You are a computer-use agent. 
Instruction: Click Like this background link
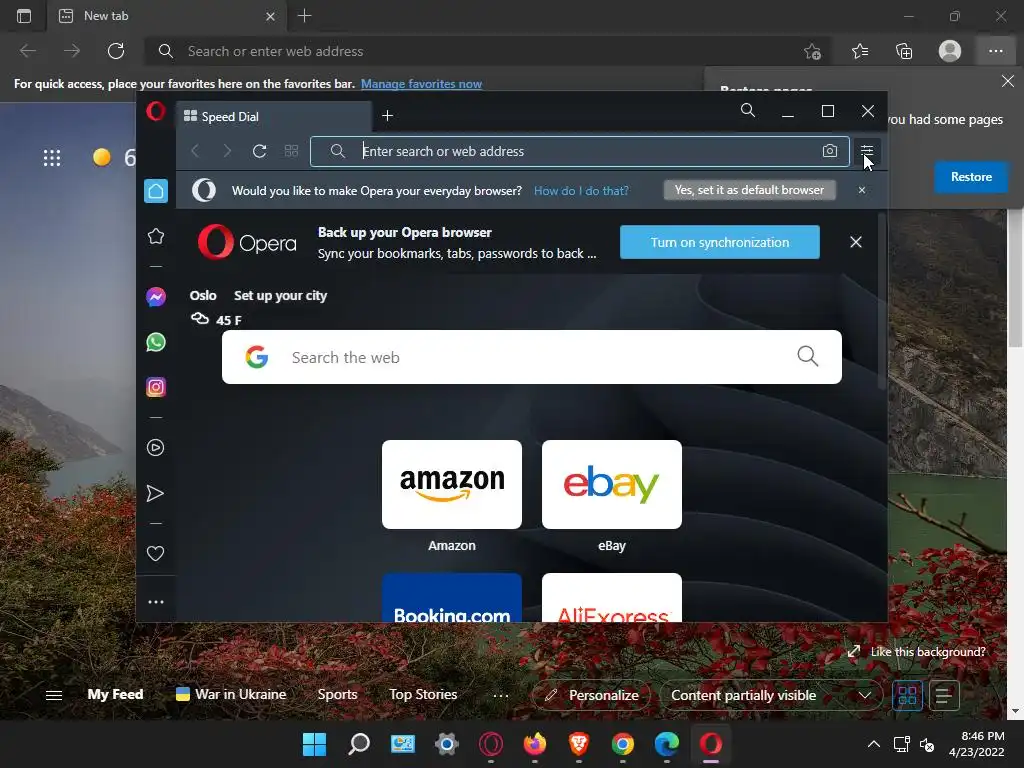tap(927, 652)
